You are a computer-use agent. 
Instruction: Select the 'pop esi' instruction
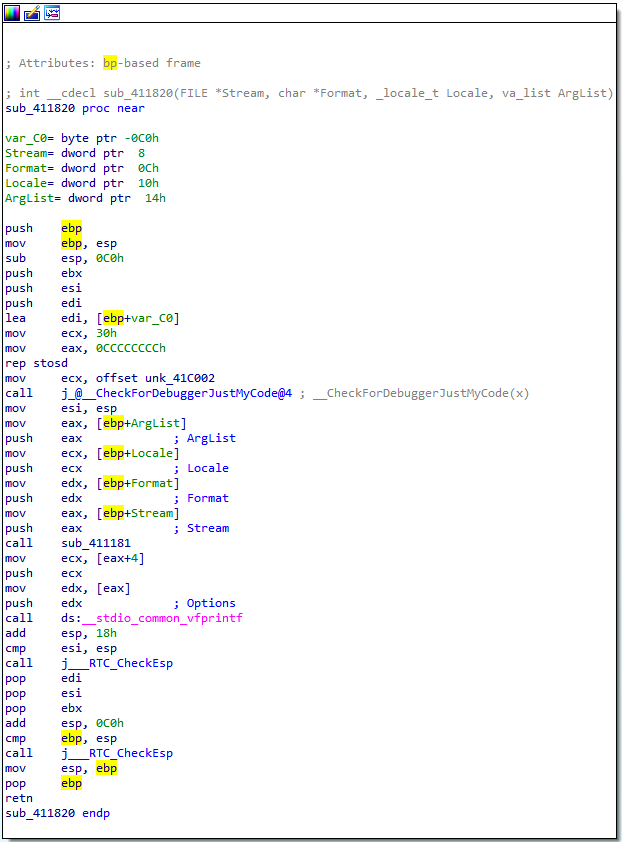pos(44,694)
